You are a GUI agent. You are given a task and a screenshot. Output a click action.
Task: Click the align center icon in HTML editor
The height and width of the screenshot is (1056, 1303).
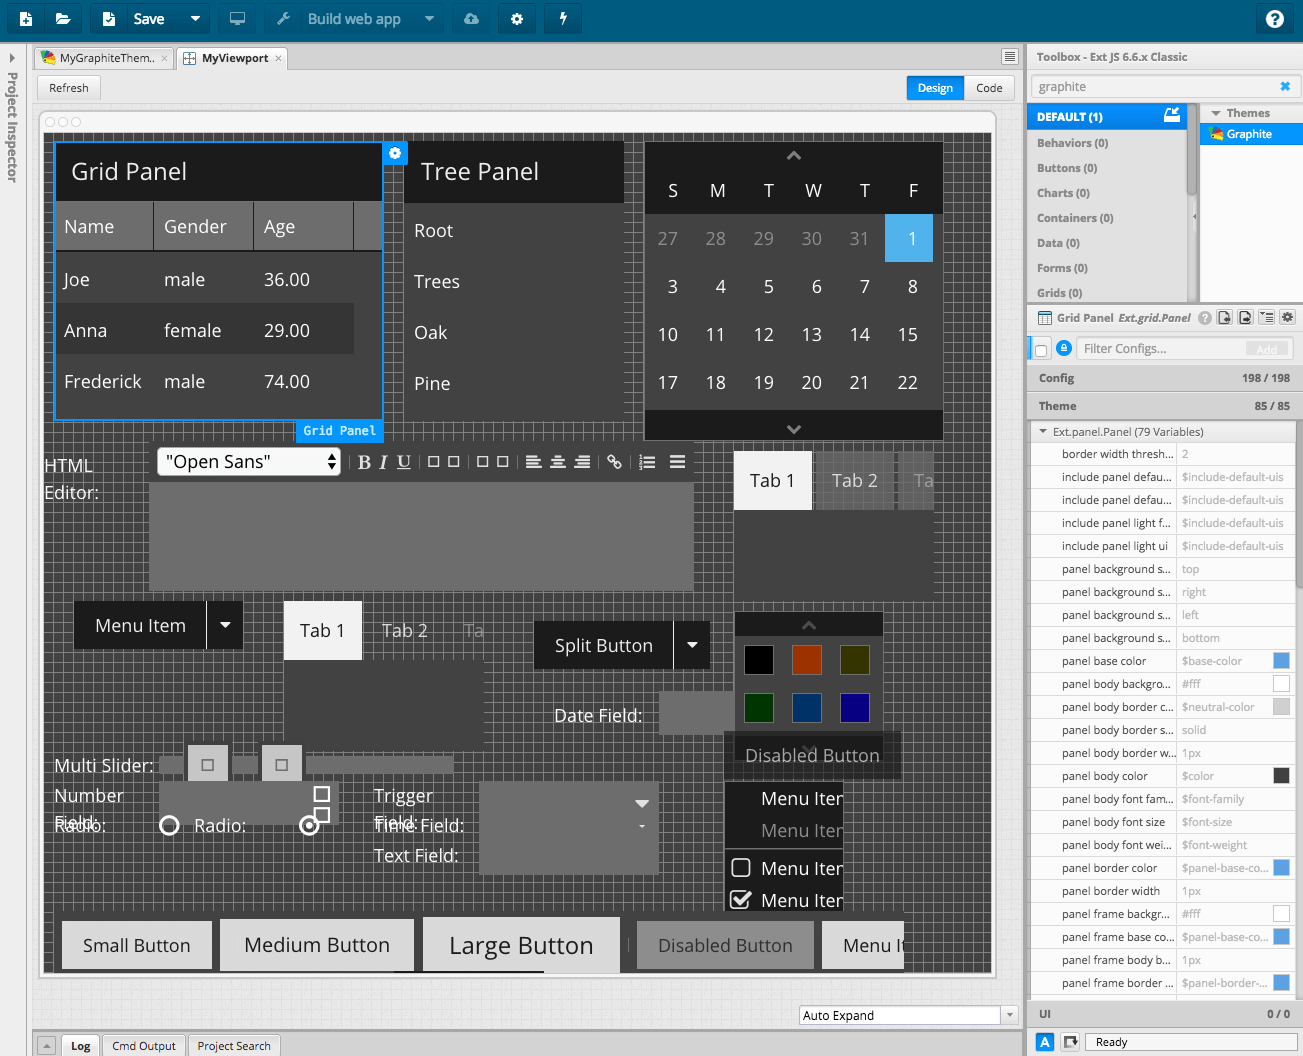558,462
